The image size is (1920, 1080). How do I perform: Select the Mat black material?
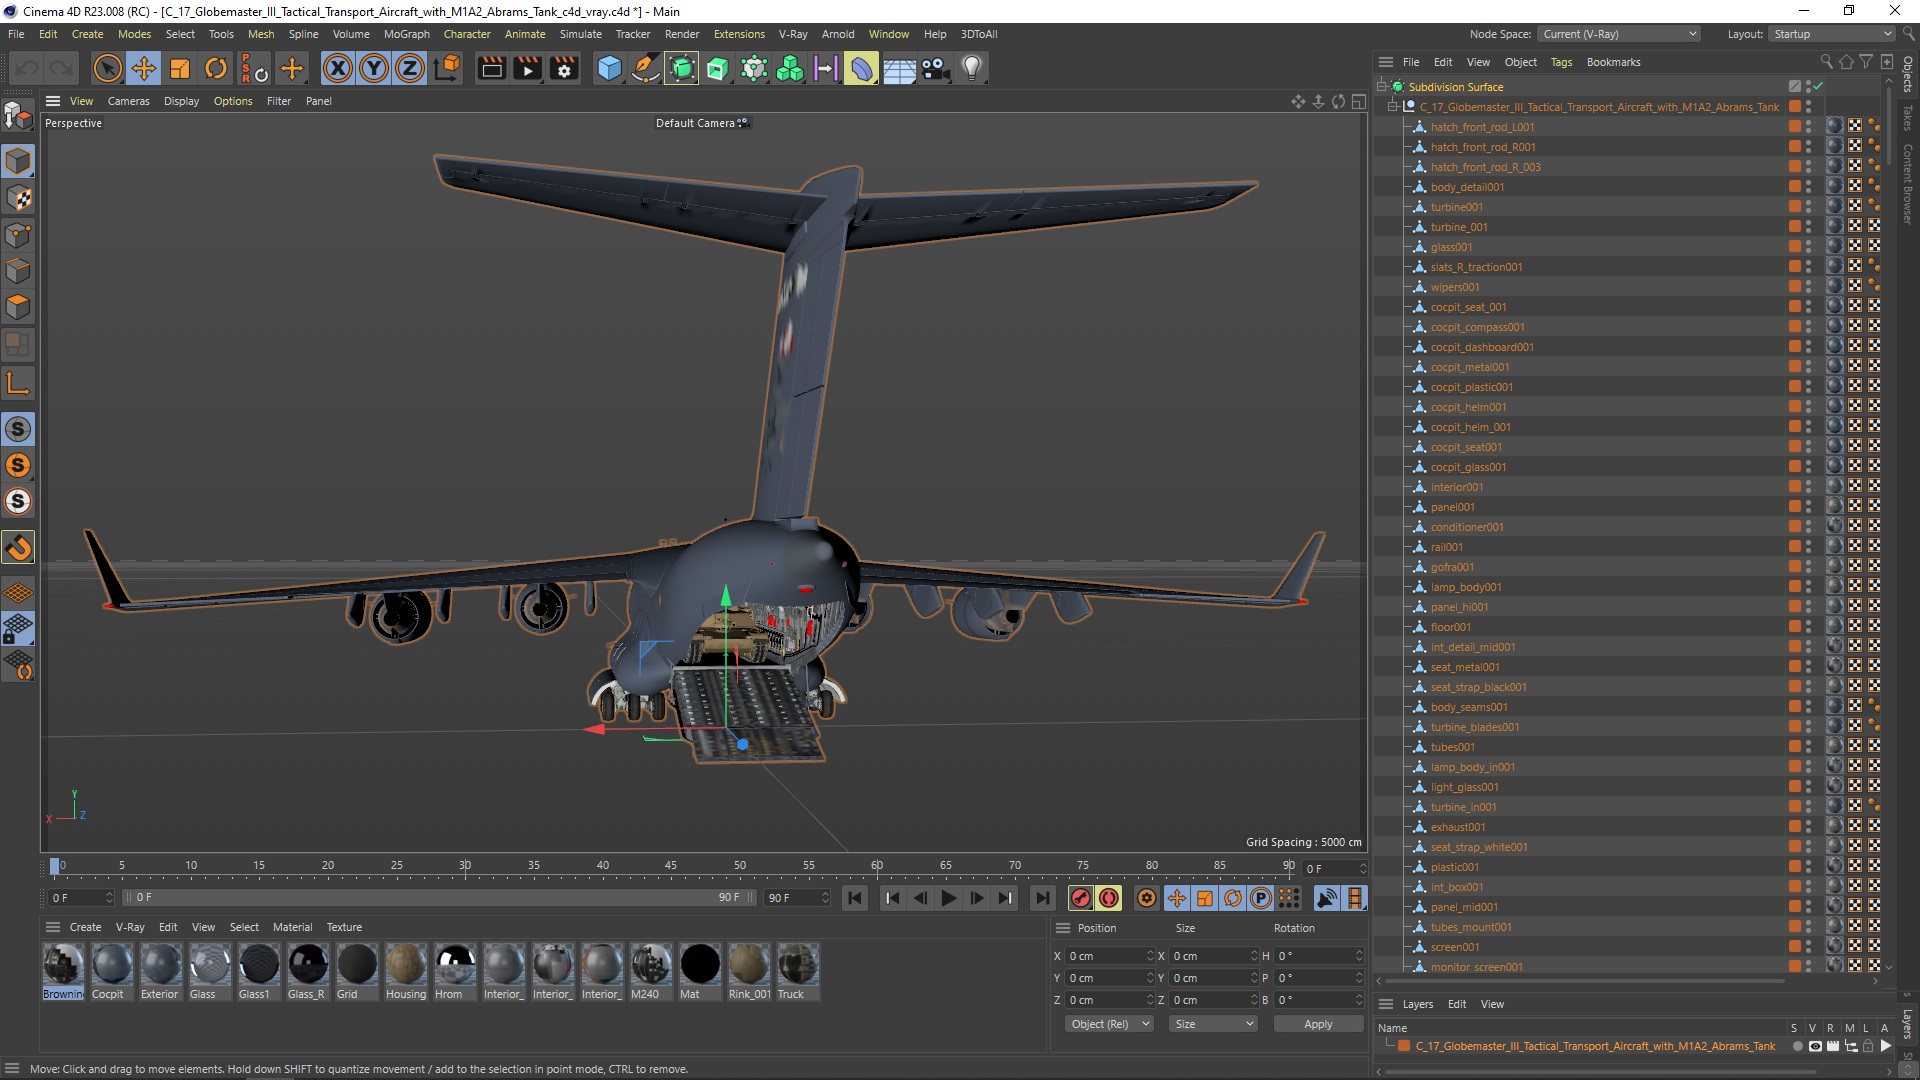[x=700, y=971]
